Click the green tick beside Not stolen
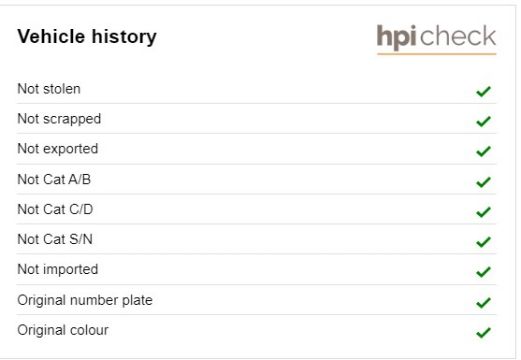 pyautogui.click(x=483, y=91)
